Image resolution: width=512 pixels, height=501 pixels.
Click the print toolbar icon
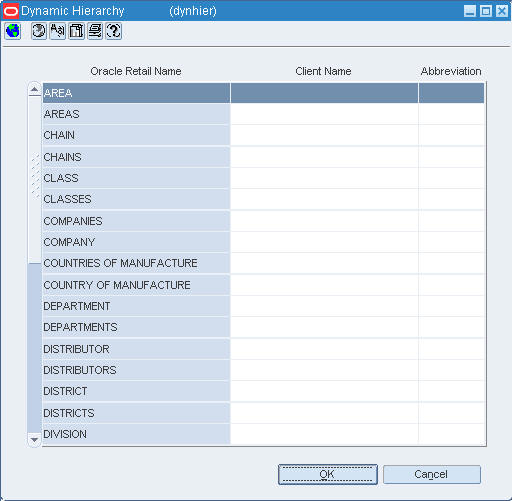(x=95, y=31)
